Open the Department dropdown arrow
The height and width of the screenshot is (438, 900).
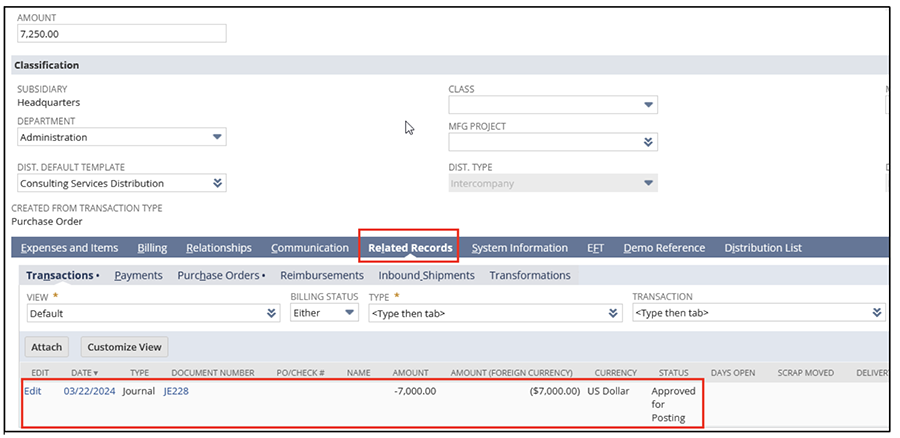(x=217, y=138)
